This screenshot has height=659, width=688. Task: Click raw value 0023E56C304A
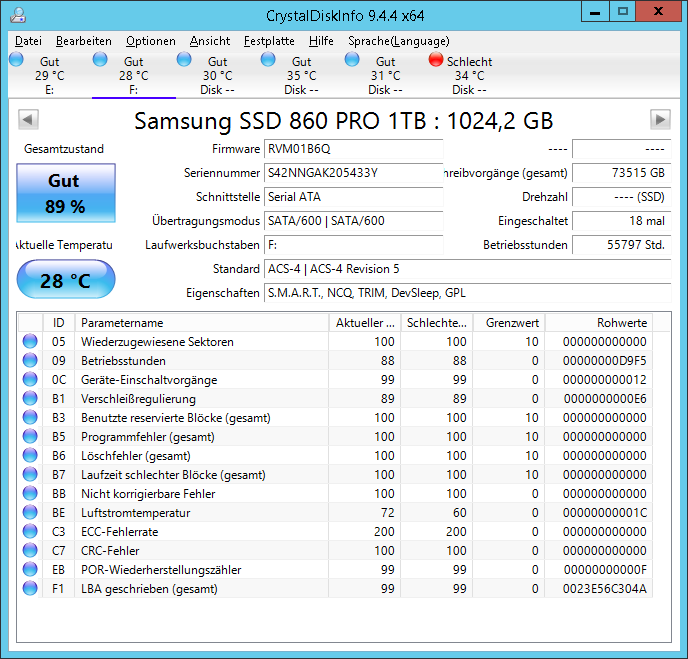coord(605,589)
